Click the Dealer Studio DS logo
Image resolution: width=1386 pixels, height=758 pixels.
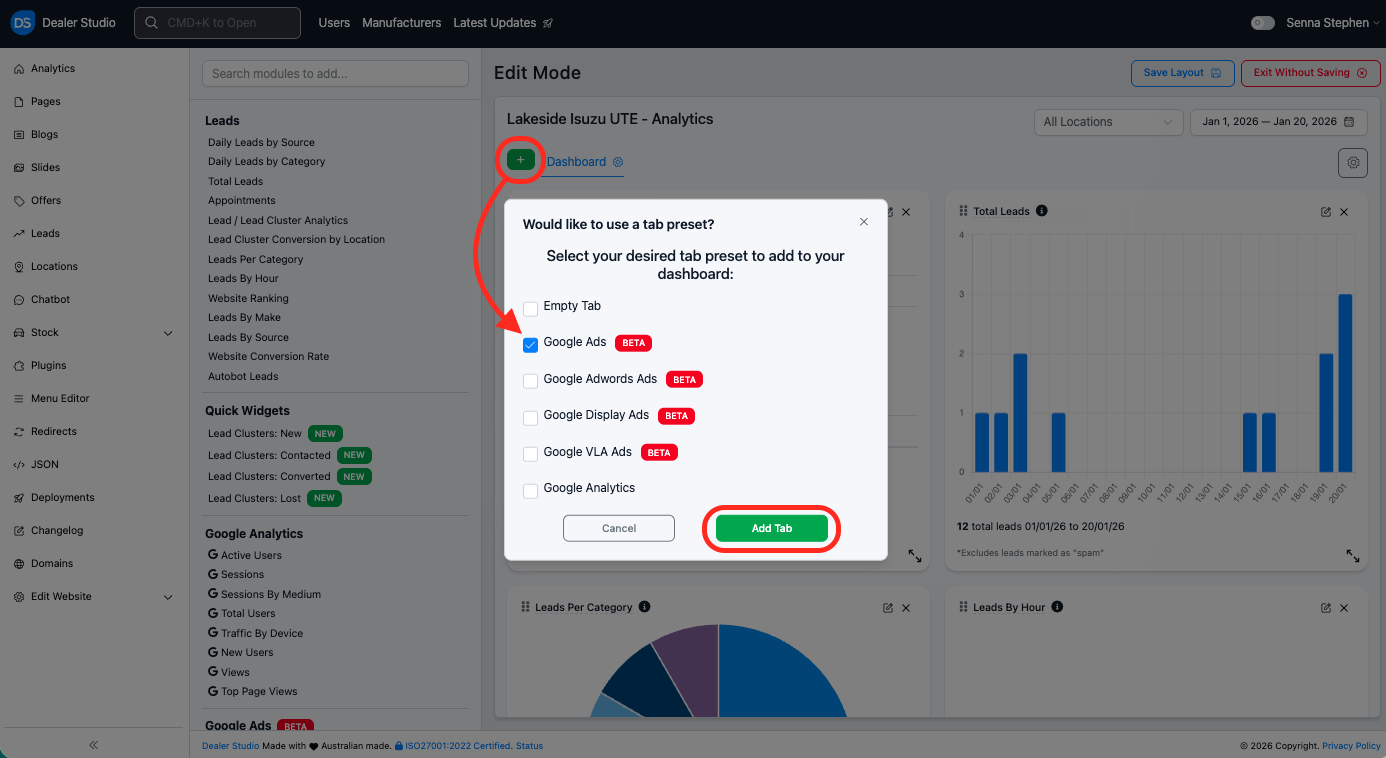23,22
